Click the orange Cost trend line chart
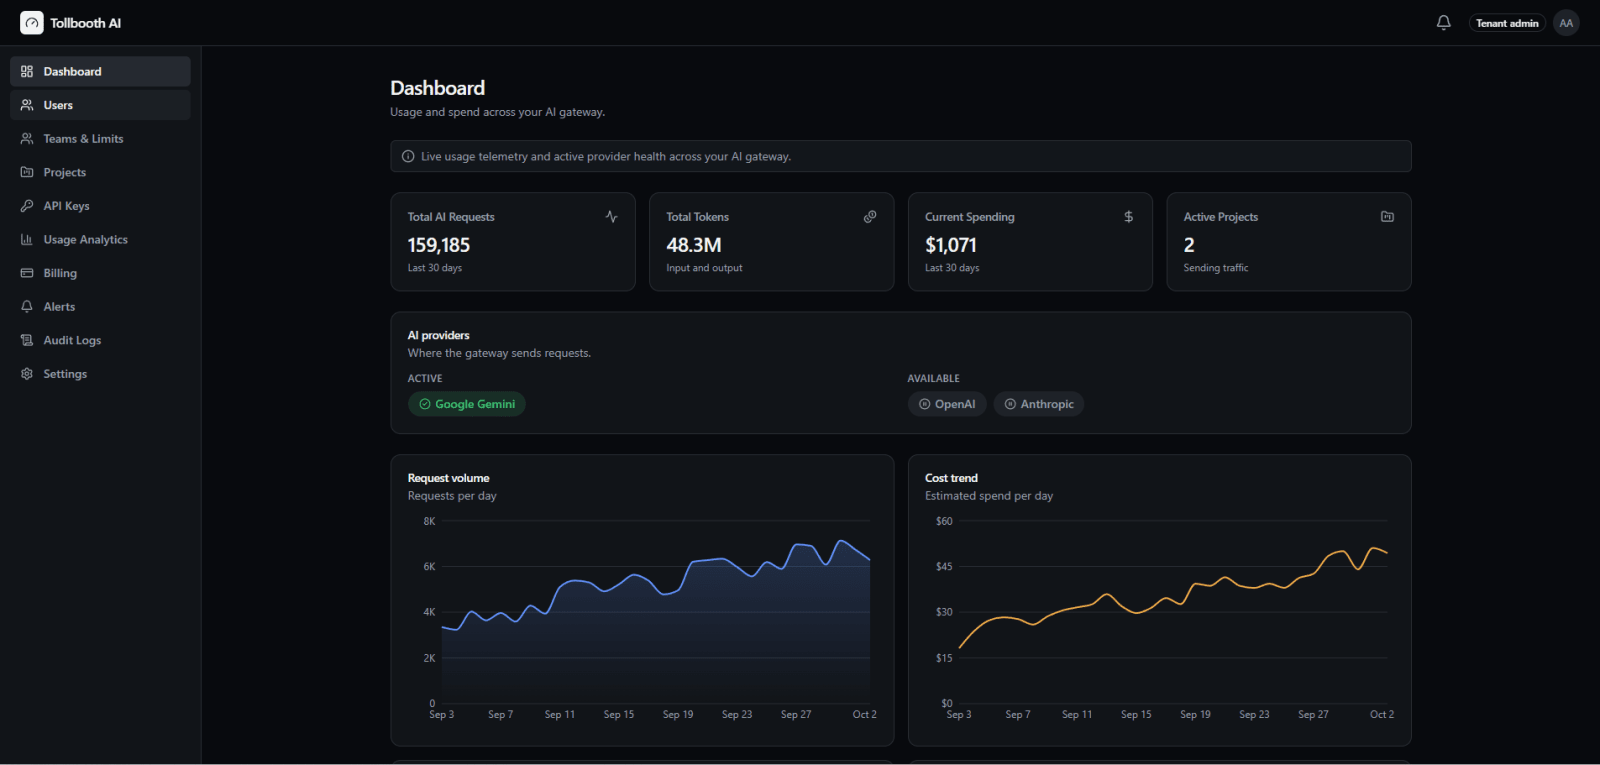 tap(1173, 600)
